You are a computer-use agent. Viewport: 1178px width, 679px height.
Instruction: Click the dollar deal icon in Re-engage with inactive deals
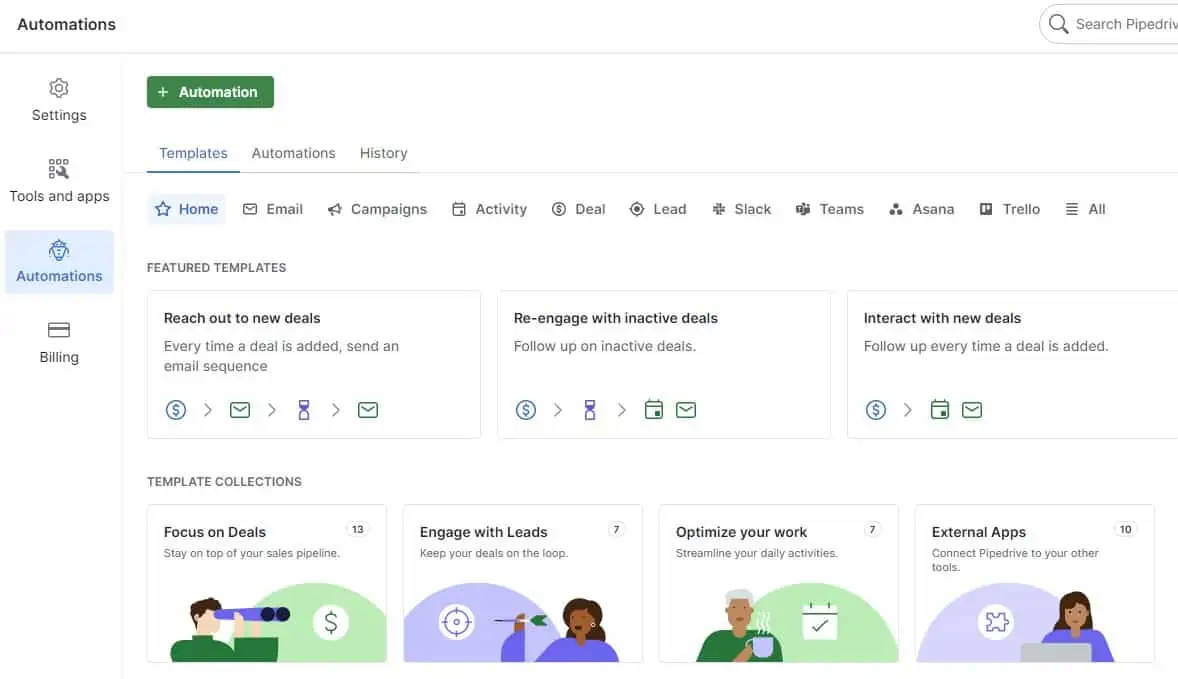coord(526,410)
